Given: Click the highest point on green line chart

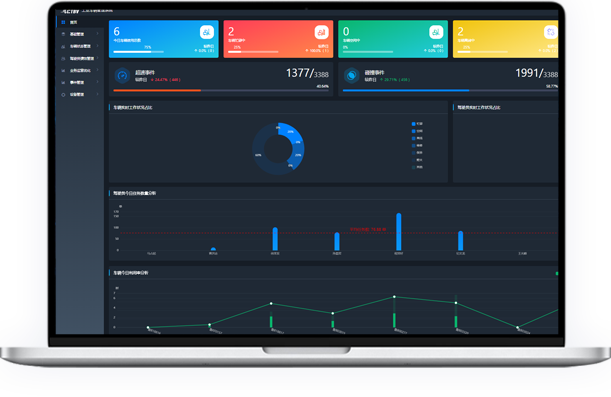Looking at the screenshot, I should (394, 297).
